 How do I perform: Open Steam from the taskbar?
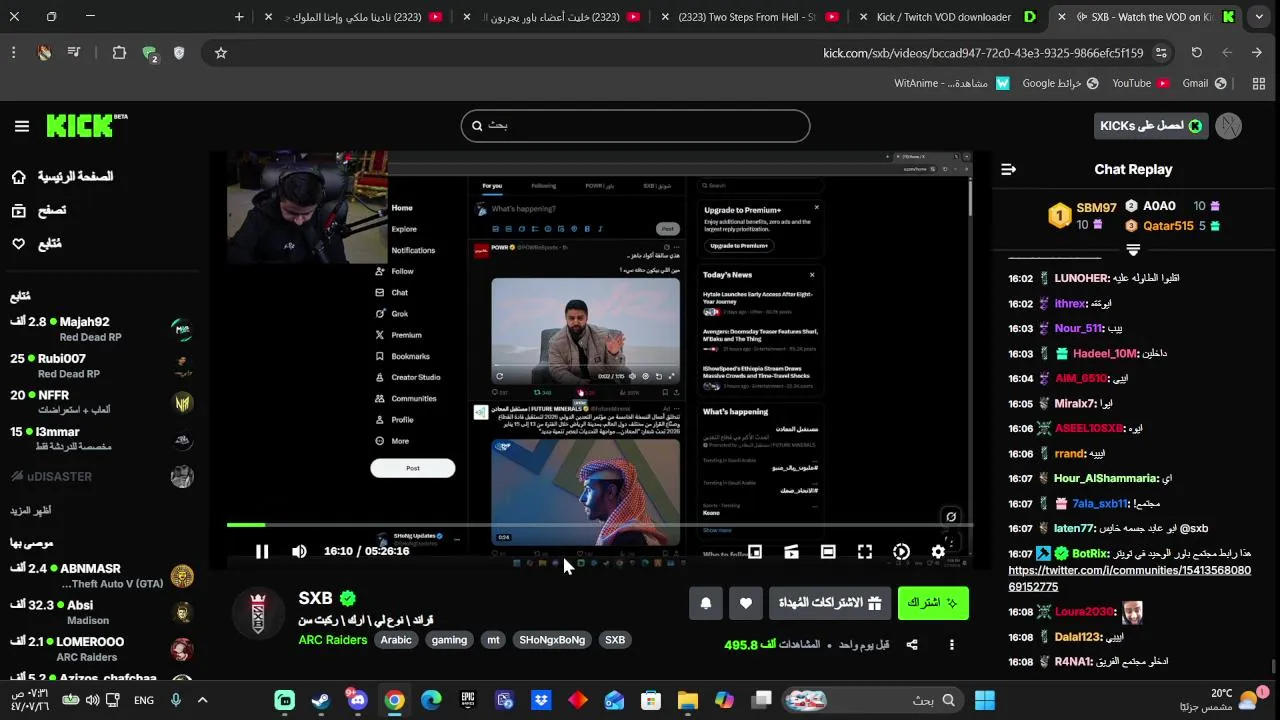321,700
